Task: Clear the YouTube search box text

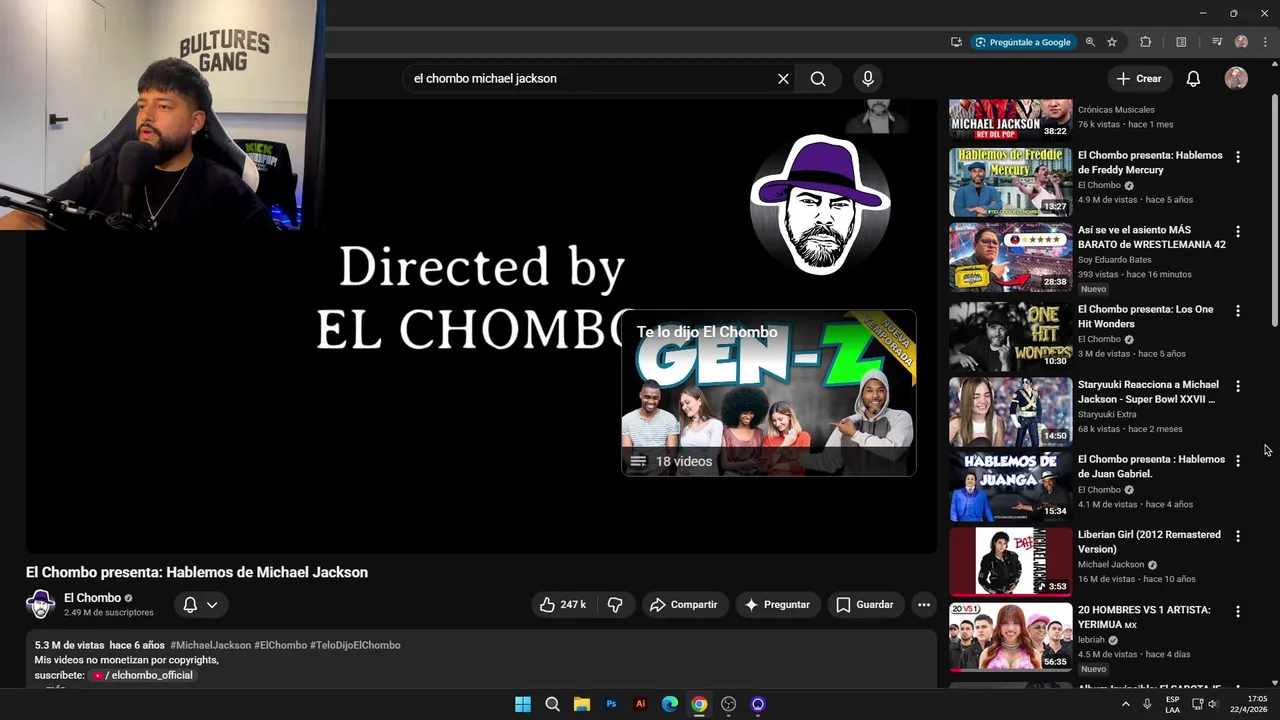Action: pyautogui.click(x=783, y=79)
